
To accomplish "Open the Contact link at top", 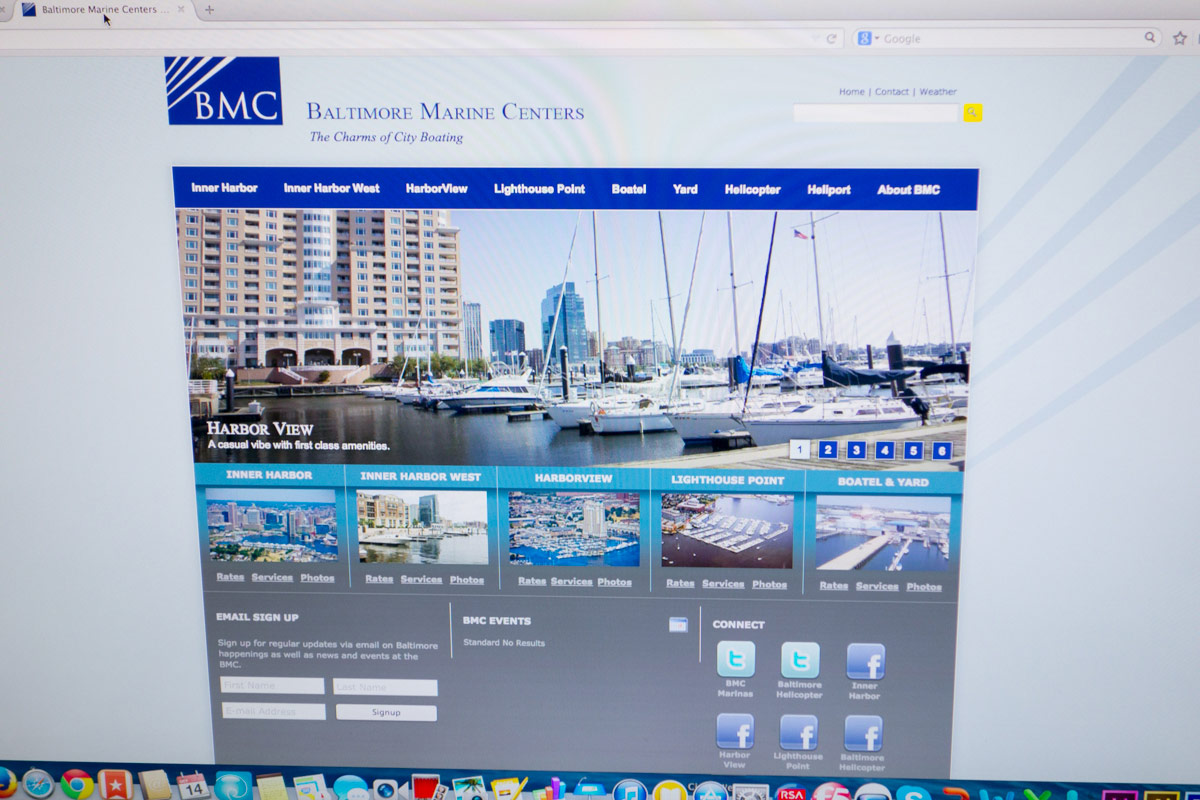I will coord(891,92).
